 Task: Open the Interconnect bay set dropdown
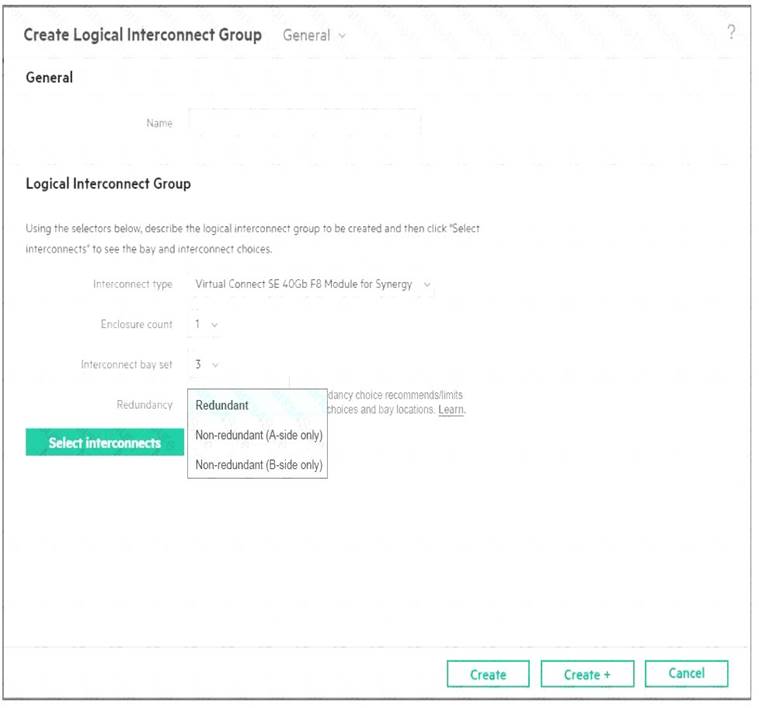(206, 364)
